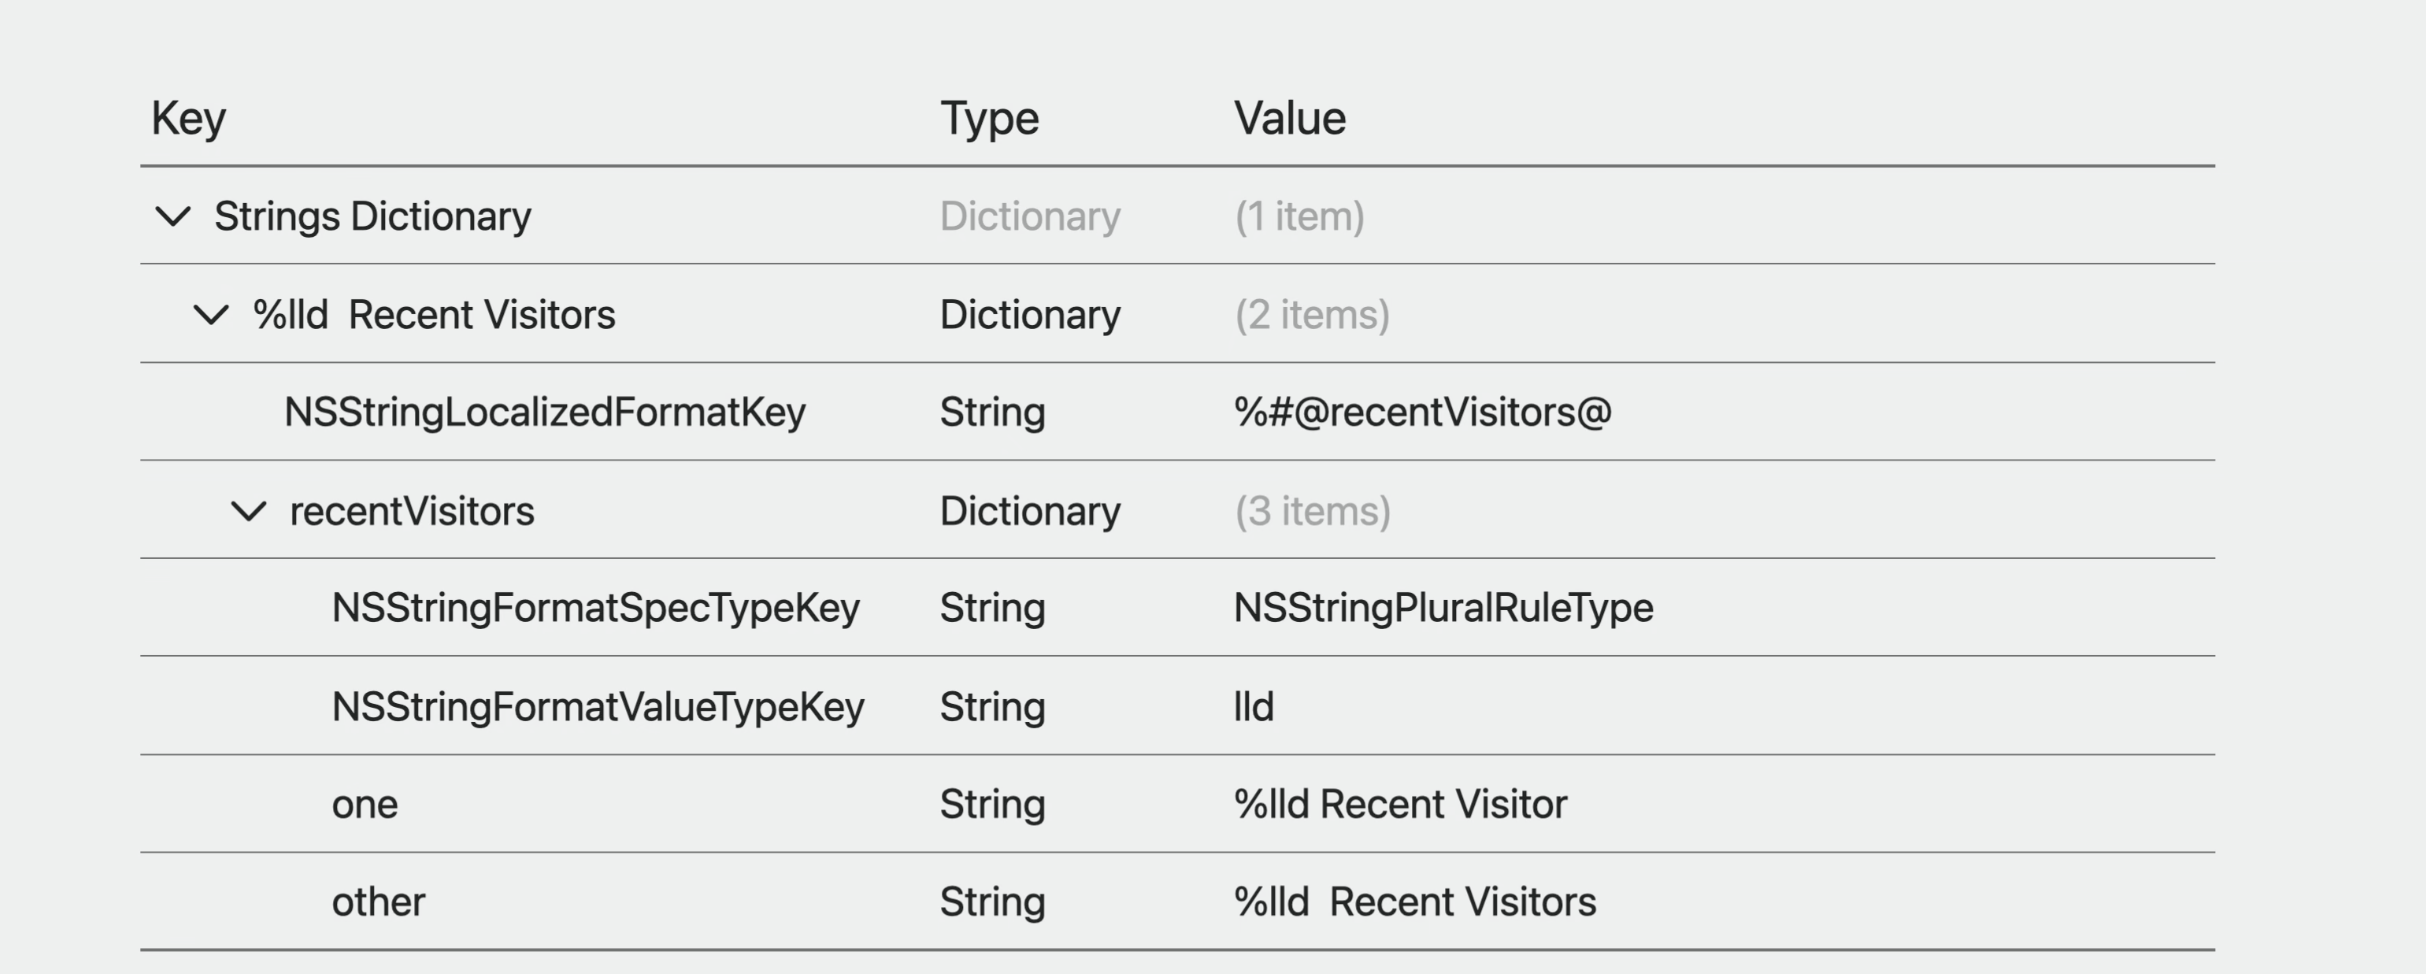
Task: Select the NSStringFormatSpecTypeKey key
Action: pos(596,608)
